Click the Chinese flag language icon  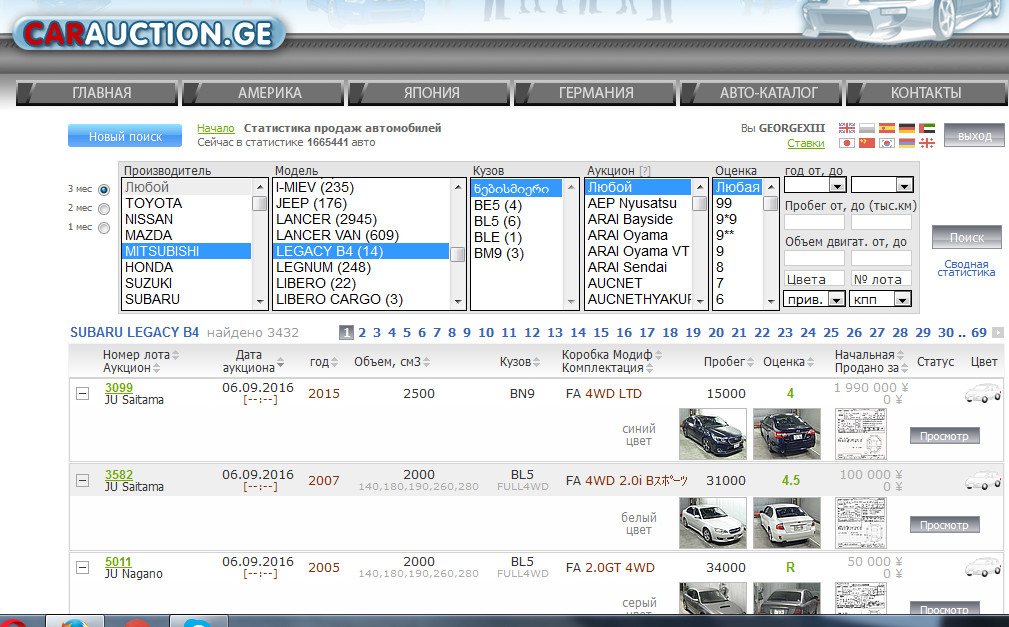[x=867, y=144]
